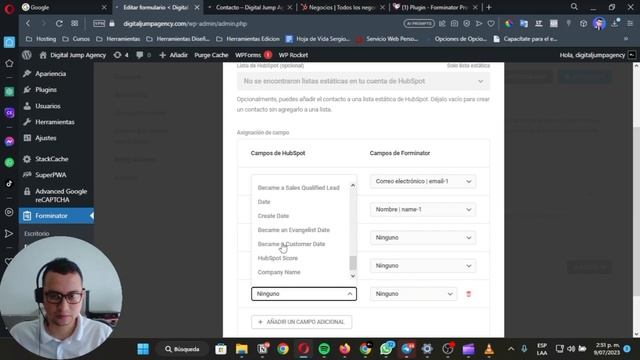Screen dimensions: 640x360
Task: Open the Hosting bookmarks folder
Action: pyautogui.click(x=41, y=39)
